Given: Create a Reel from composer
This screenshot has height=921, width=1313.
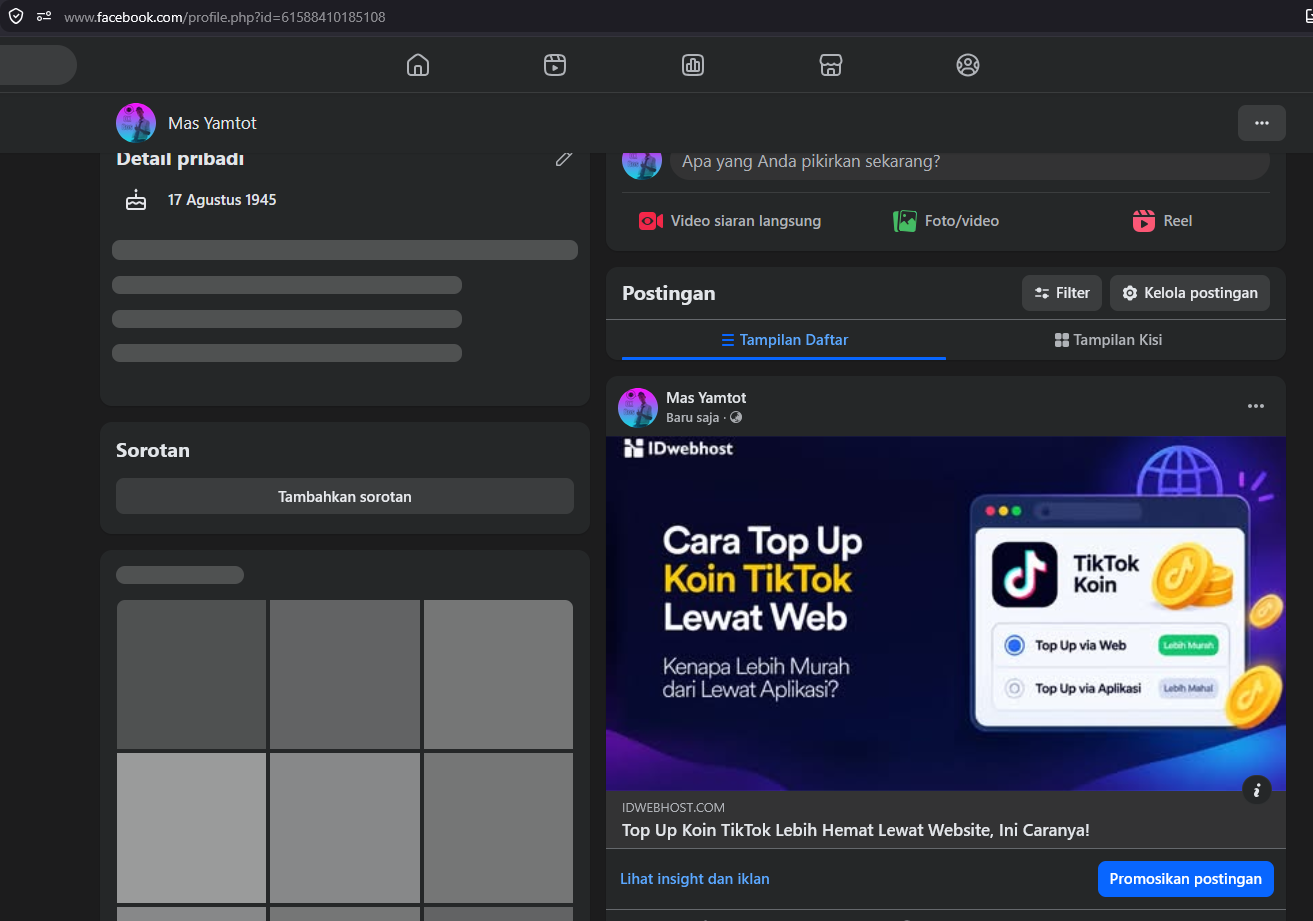Looking at the screenshot, I should (x=1162, y=221).
